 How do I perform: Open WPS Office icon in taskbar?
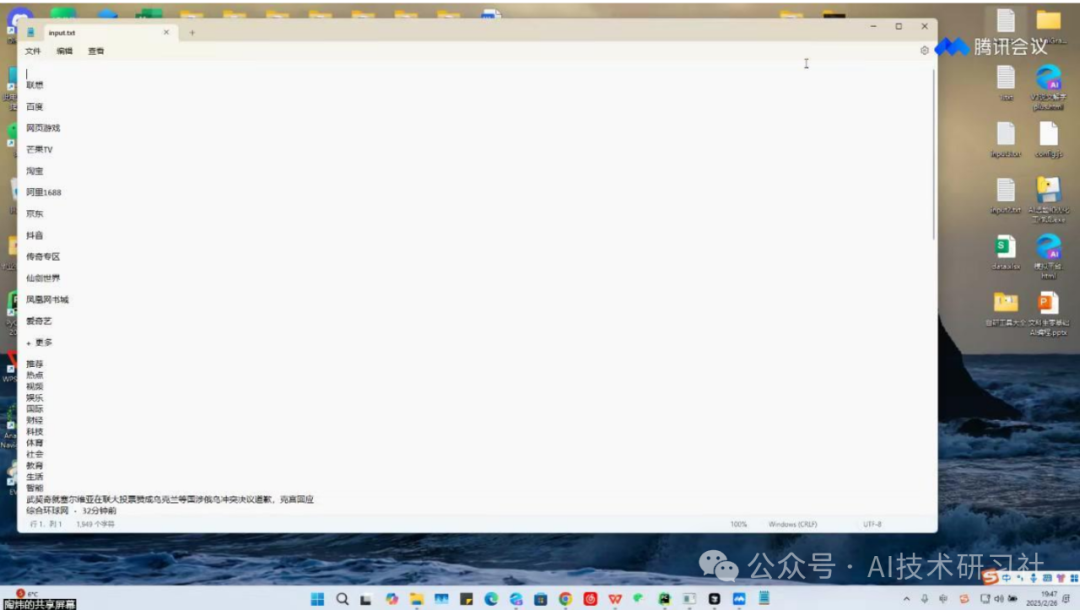click(615, 599)
